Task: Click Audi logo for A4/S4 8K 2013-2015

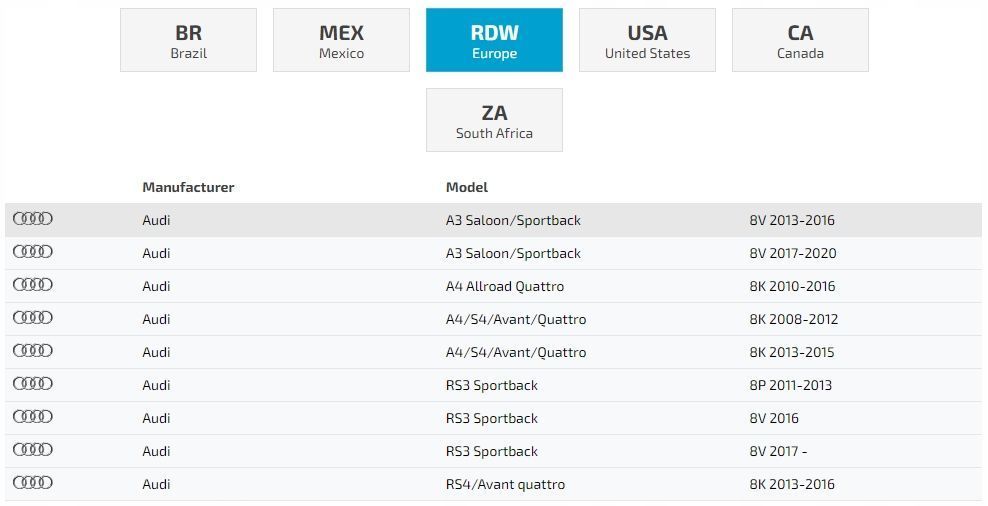Action: point(33,350)
